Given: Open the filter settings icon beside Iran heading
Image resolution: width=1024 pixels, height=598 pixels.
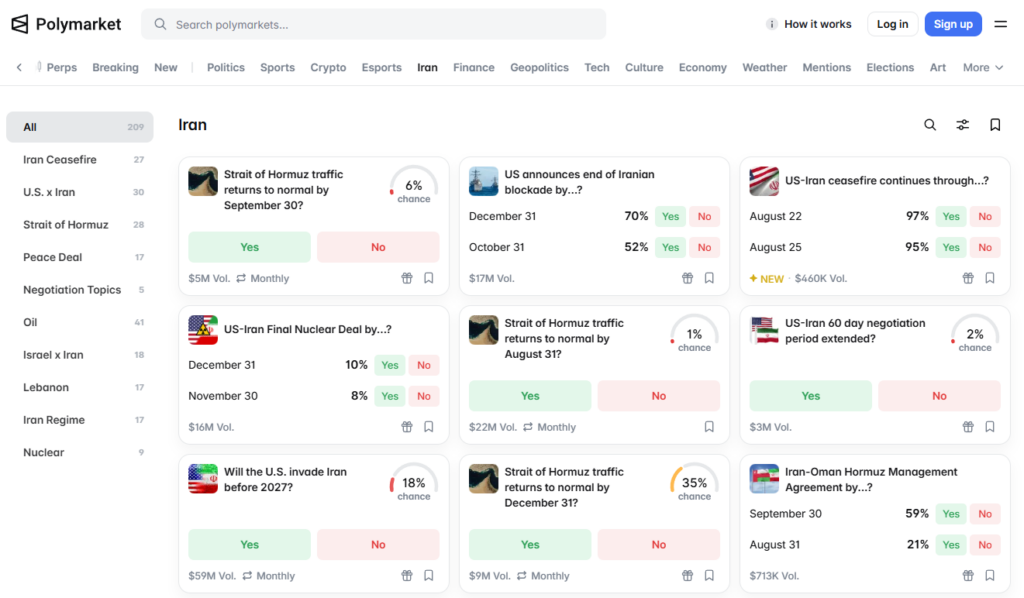Looking at the screenshot, I should tap(963, 125).
